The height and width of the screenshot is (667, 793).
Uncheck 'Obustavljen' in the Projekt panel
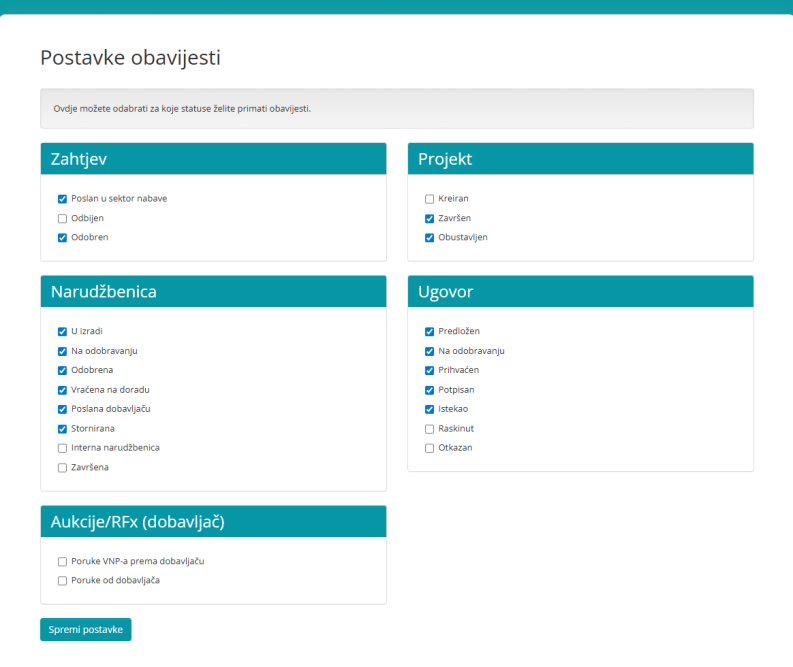click(429, 238)
